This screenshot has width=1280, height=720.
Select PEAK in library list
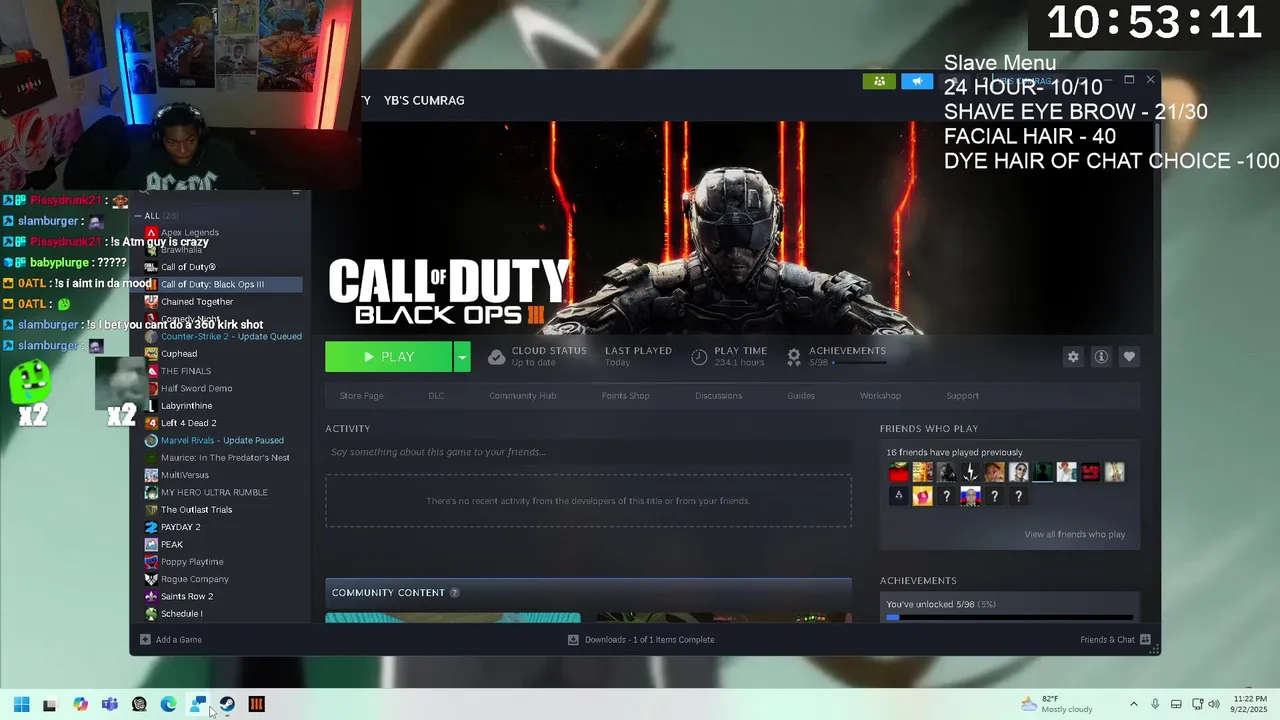click(x=218, y=544)
